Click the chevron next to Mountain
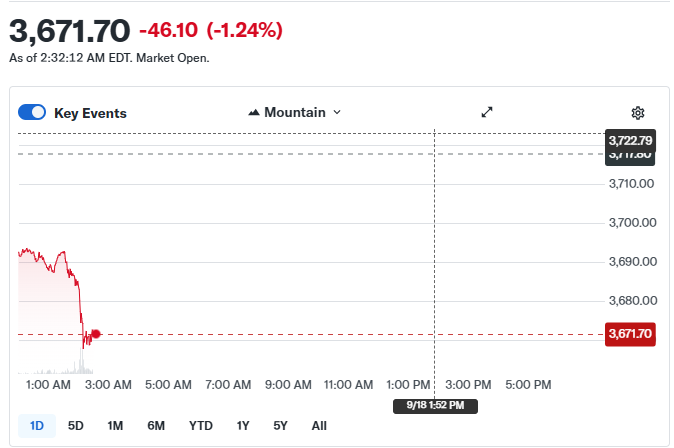Screen dimensions: 674x448 click(x=337, y=113)
